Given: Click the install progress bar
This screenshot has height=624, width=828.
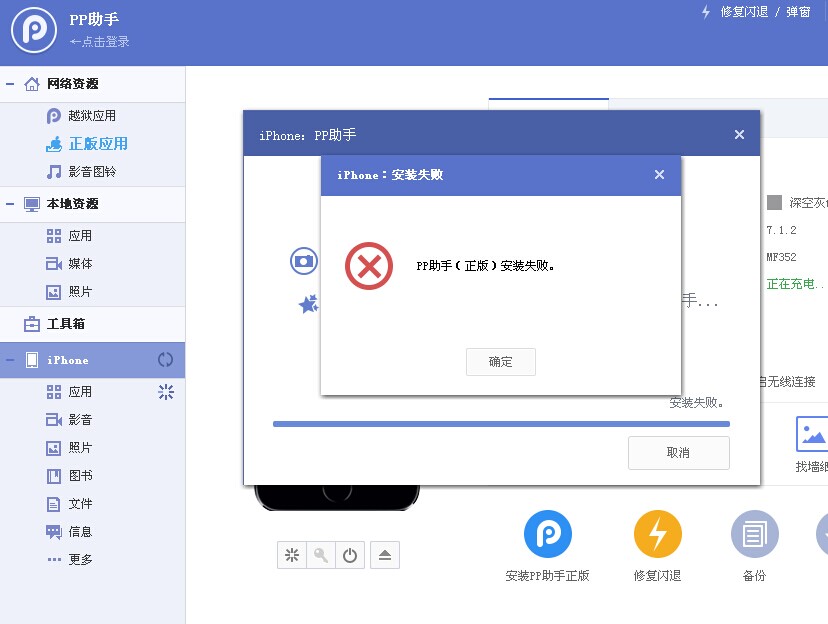Looking at the screenshot, I should (x=501, y=424).
